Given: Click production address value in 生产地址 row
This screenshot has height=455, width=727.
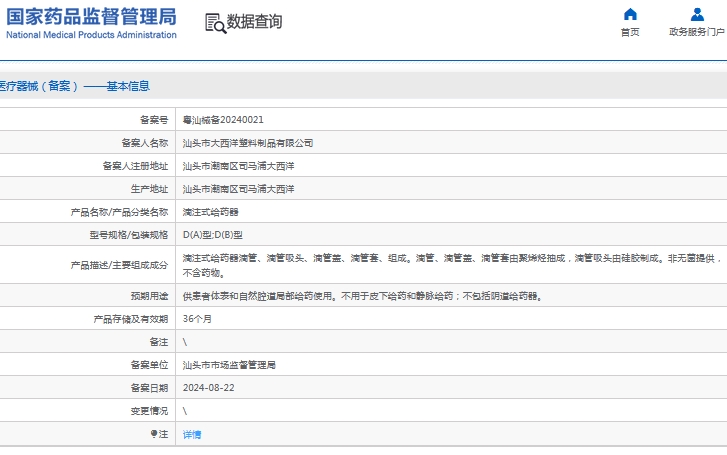Looking at the screenshot, I should [238, 189].
